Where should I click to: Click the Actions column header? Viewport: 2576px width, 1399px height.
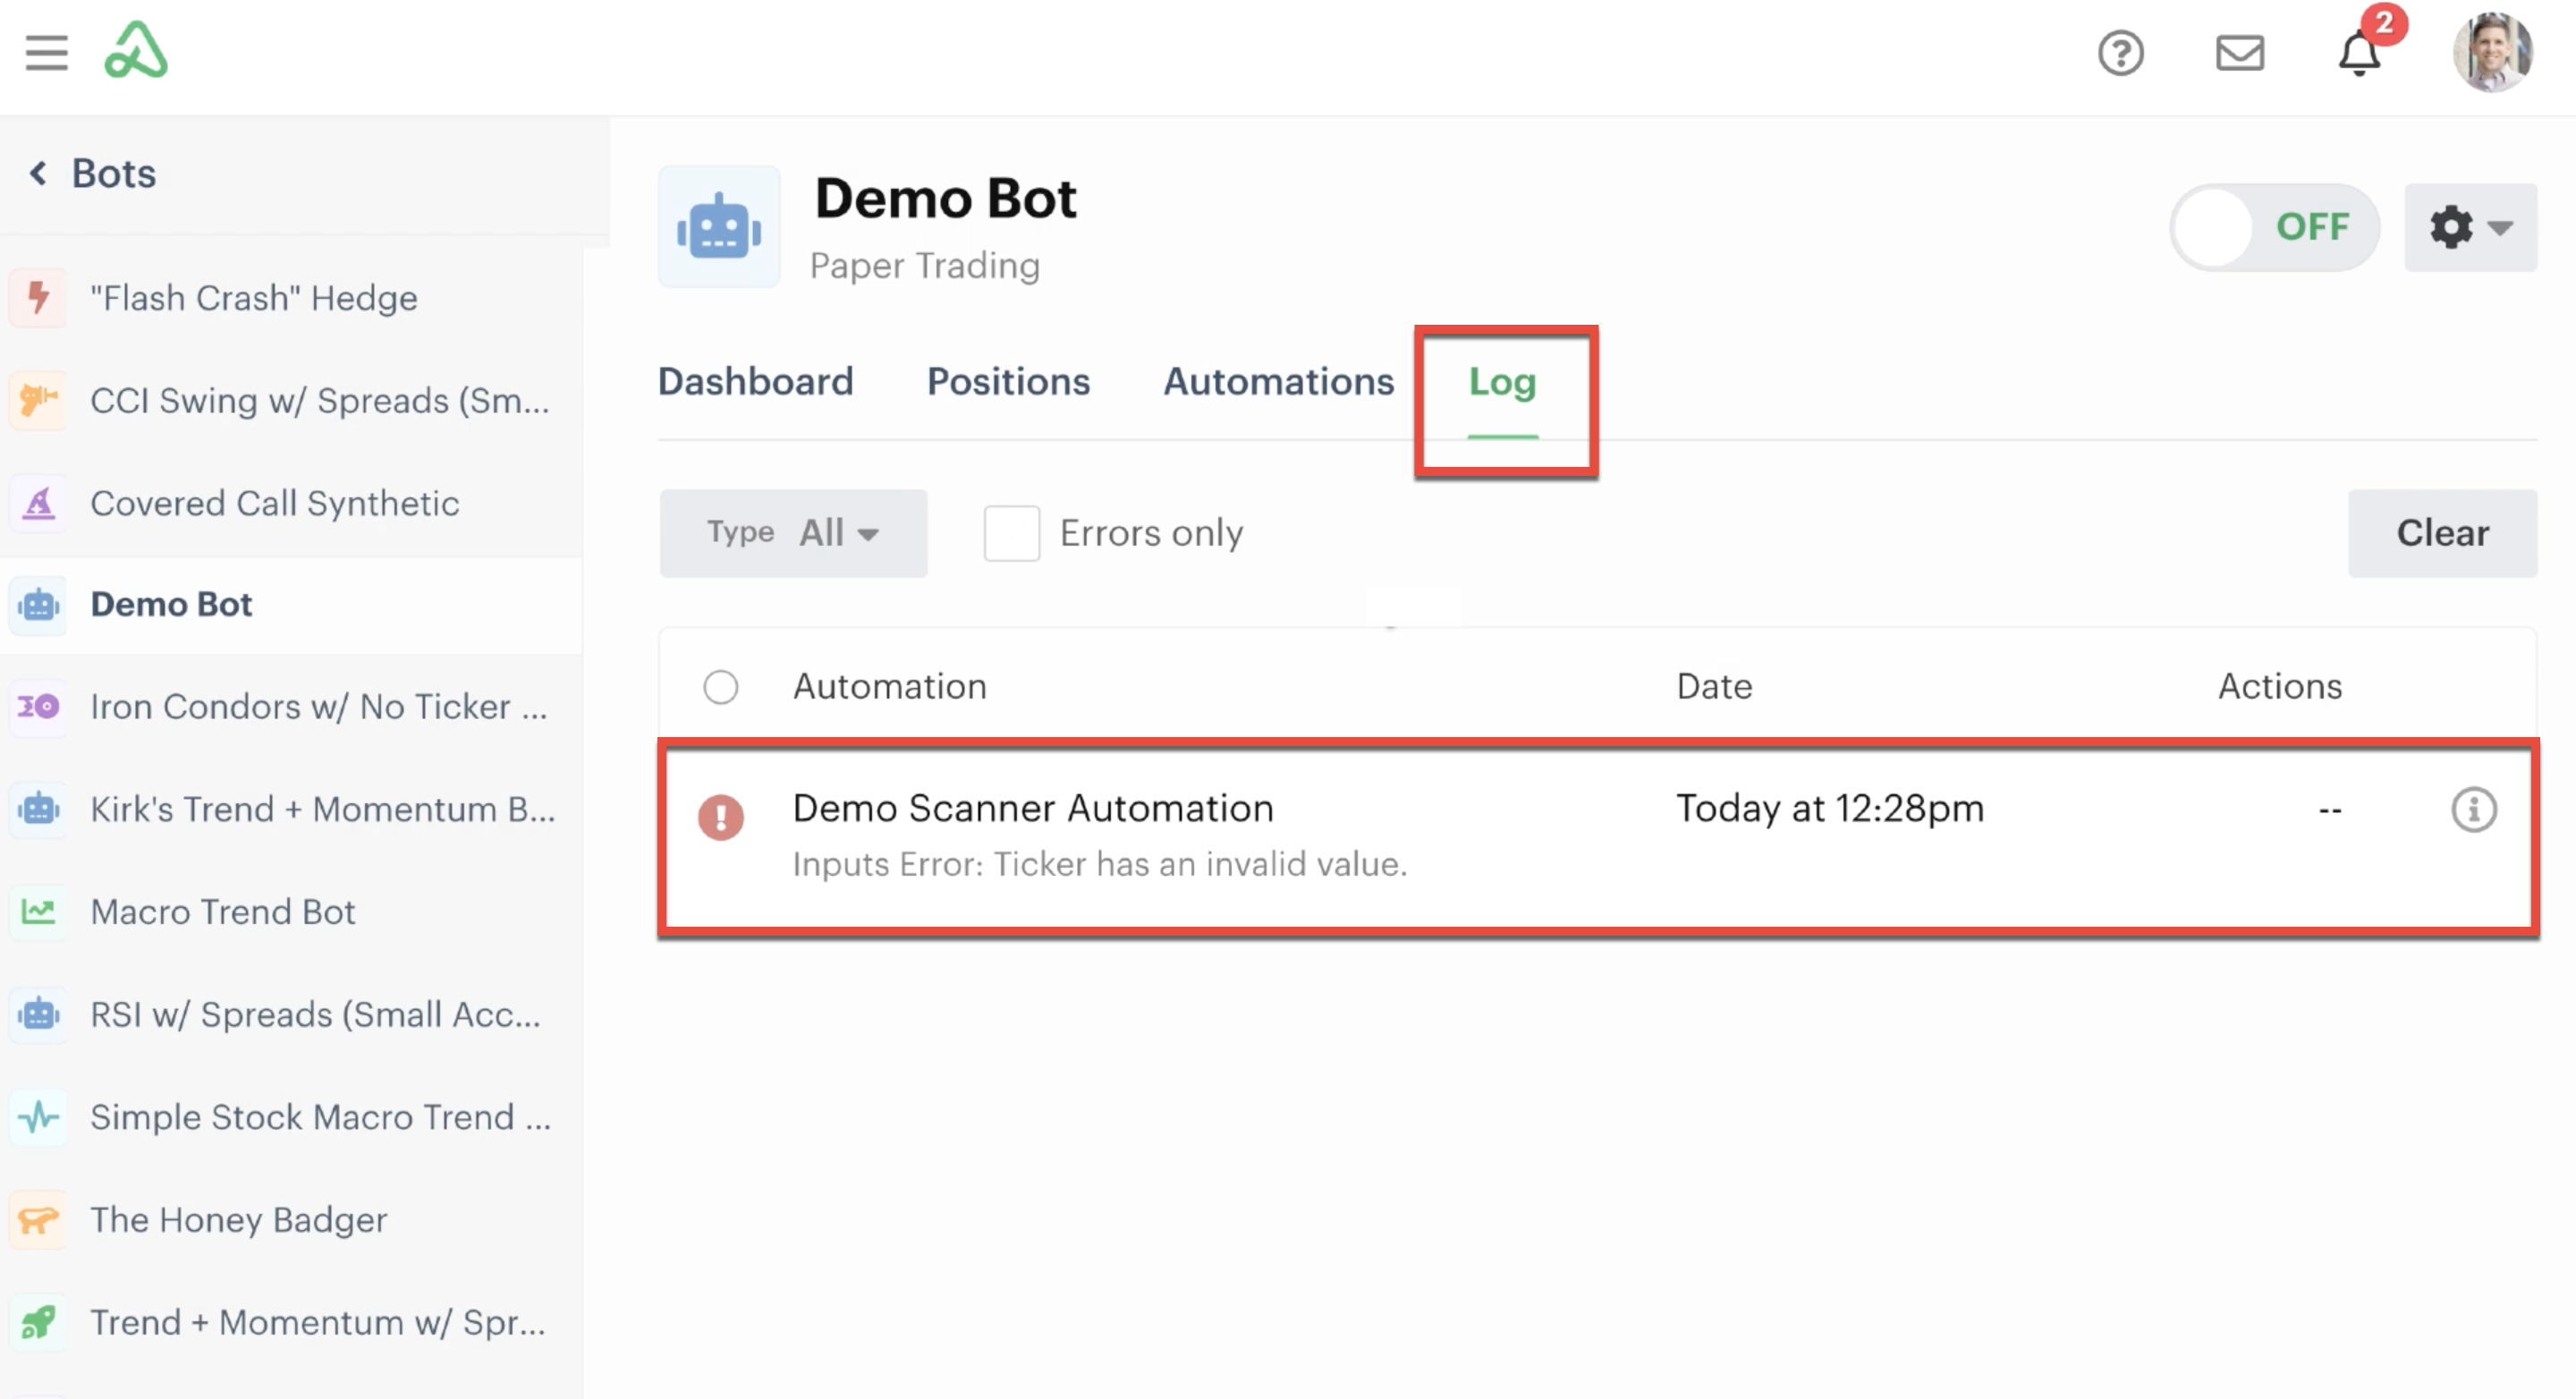[x=2280, y=687]
